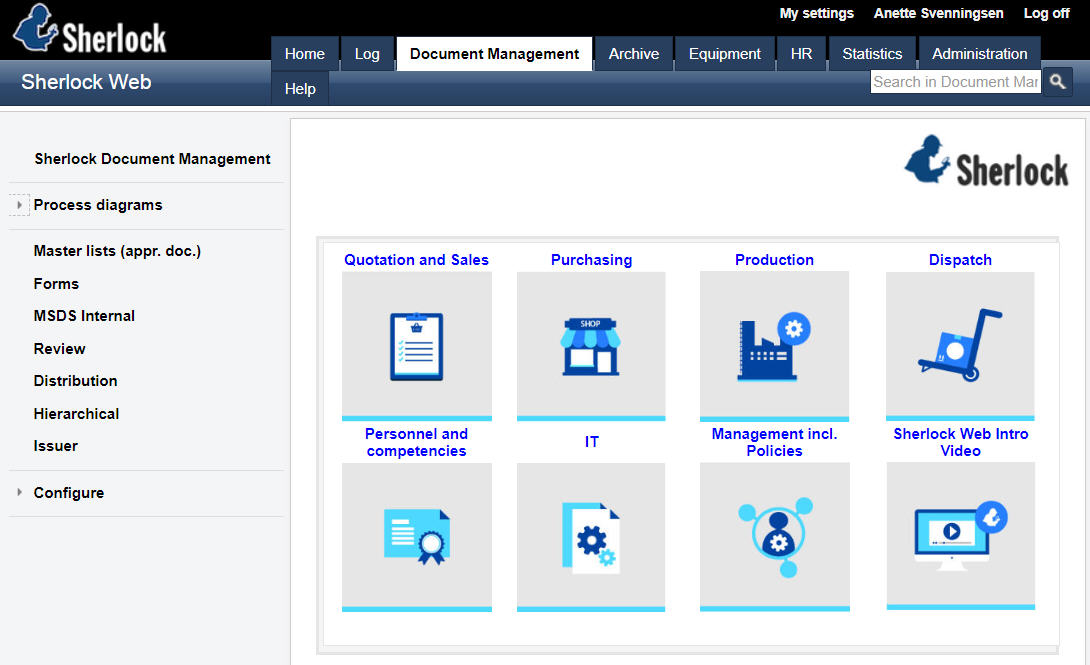Select the Document Management tab

click(494, 54)
